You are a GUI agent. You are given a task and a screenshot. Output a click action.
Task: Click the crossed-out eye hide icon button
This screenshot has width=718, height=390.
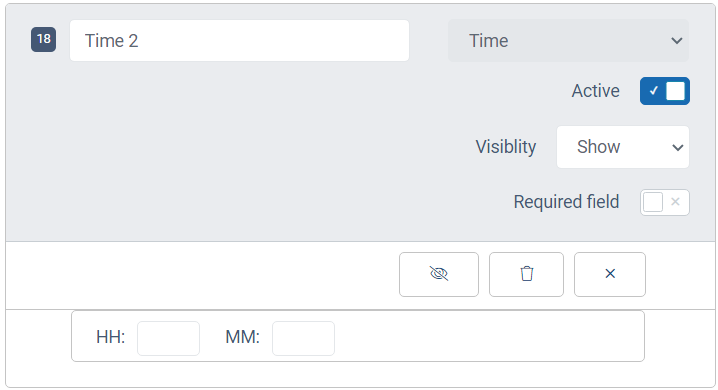(x=439, y=274)
